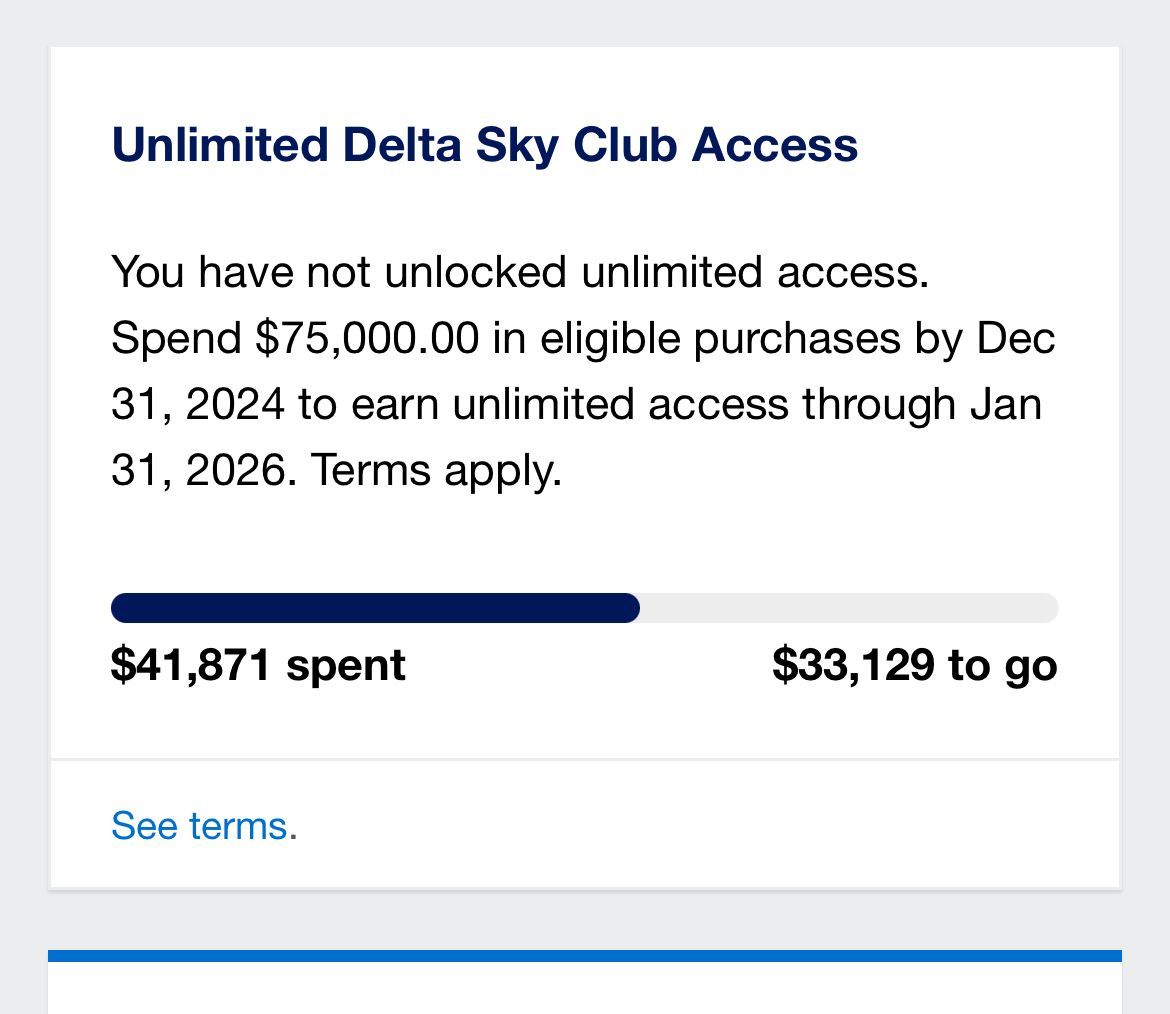Viewport: 1170px width, 1014px height.
Task: Open the See terms link
Action: [x=199, y=826]
